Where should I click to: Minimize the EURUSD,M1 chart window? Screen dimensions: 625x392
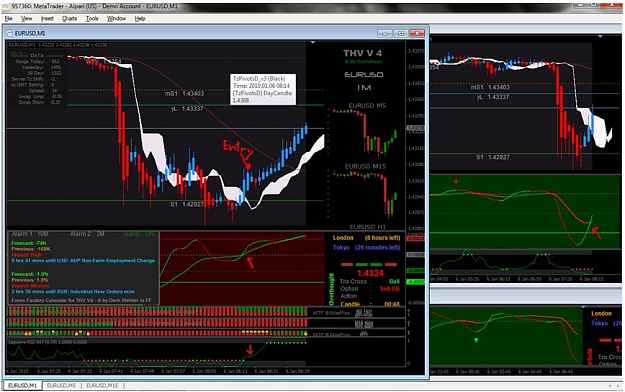385,33
